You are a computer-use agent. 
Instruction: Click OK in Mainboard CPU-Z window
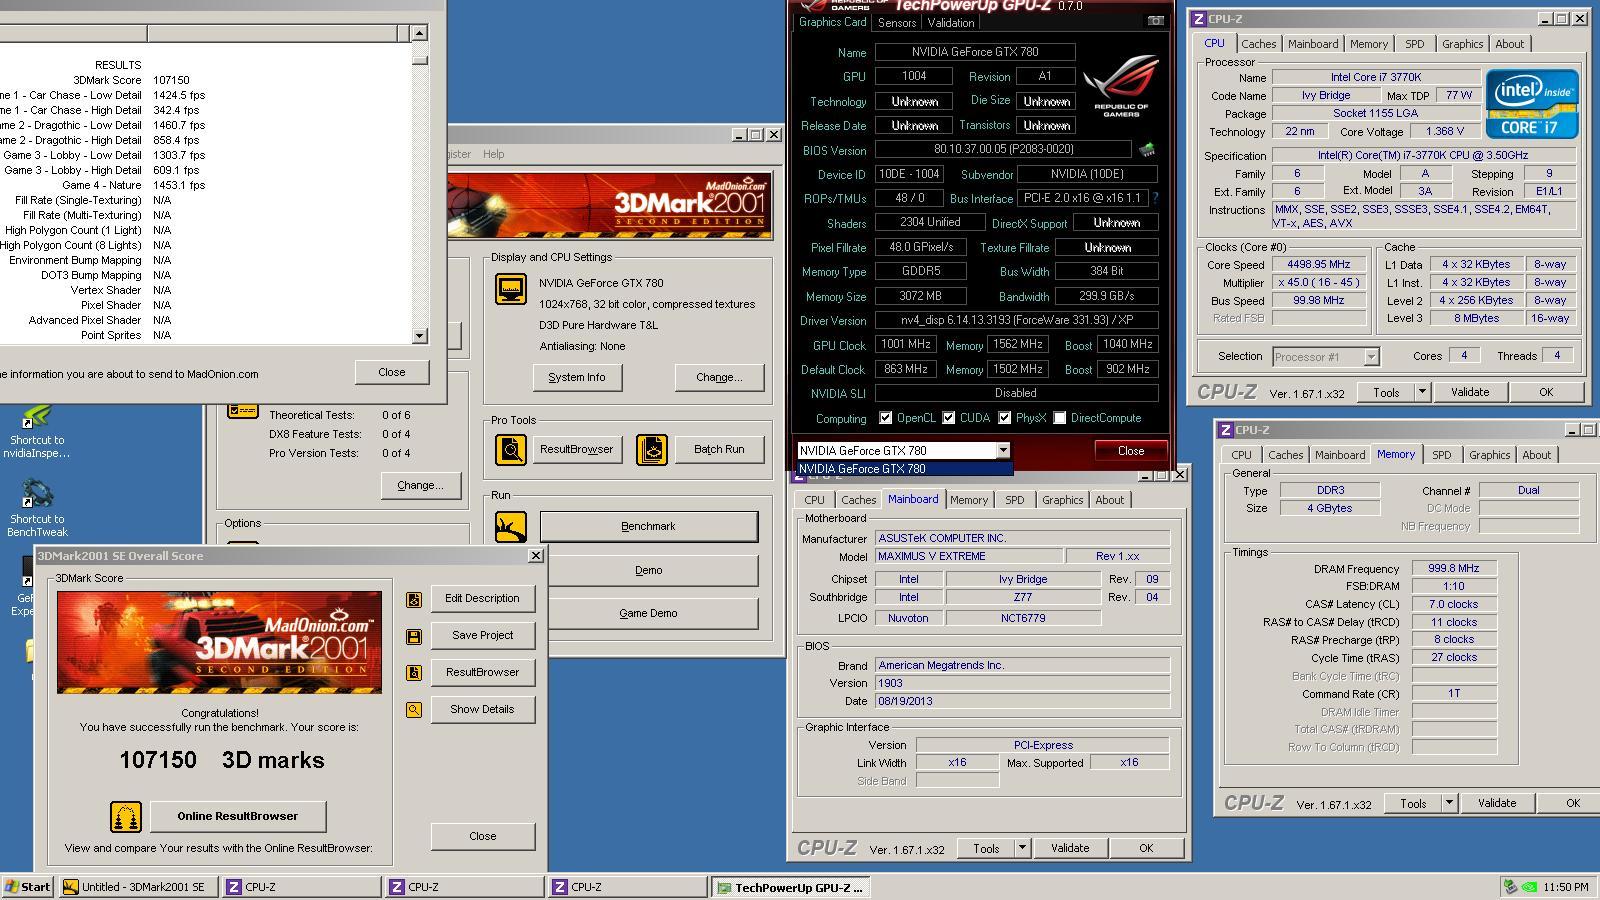point(1146,848)
